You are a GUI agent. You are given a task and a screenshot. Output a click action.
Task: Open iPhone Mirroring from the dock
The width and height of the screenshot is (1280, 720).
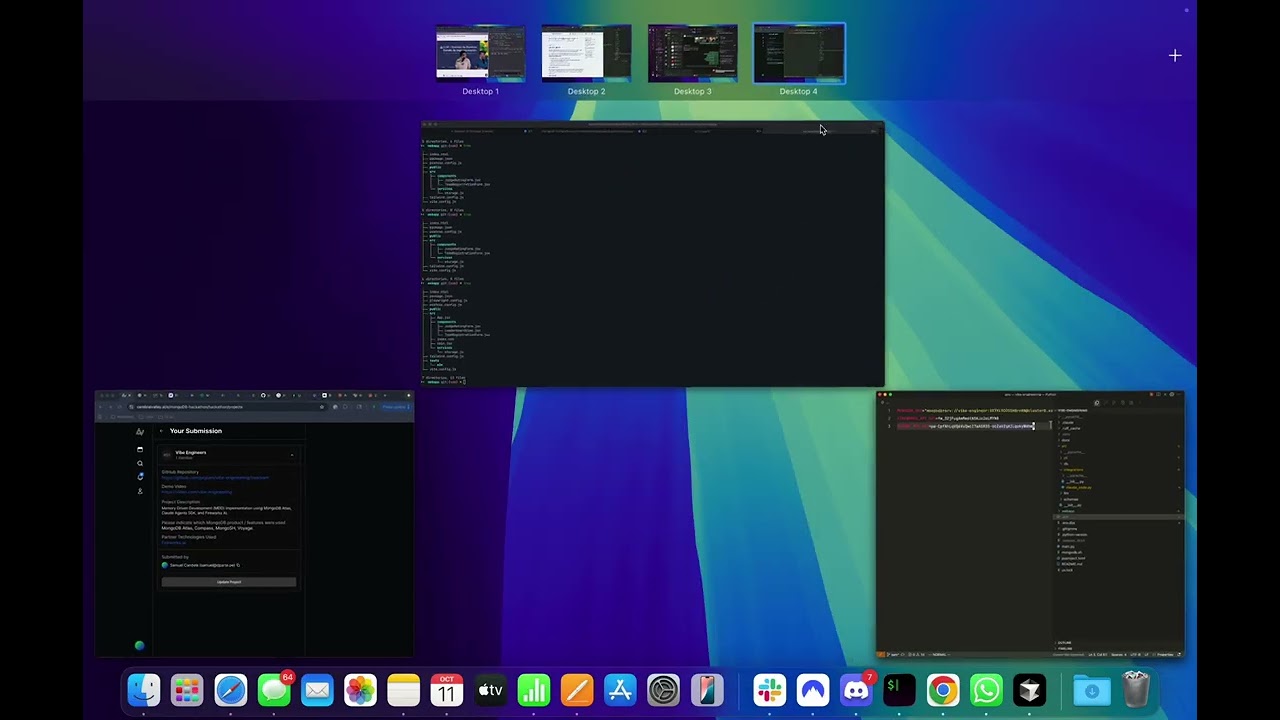click(x=707, y=690)
